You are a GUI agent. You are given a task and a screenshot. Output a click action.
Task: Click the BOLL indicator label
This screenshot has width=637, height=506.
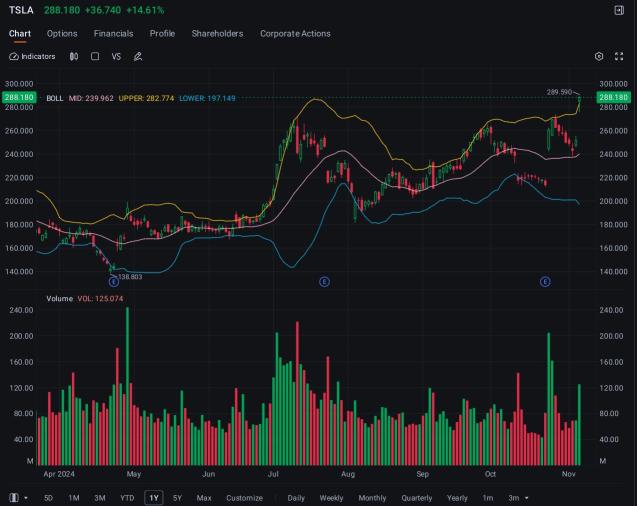pyautogui.click(x=55, y=98)
